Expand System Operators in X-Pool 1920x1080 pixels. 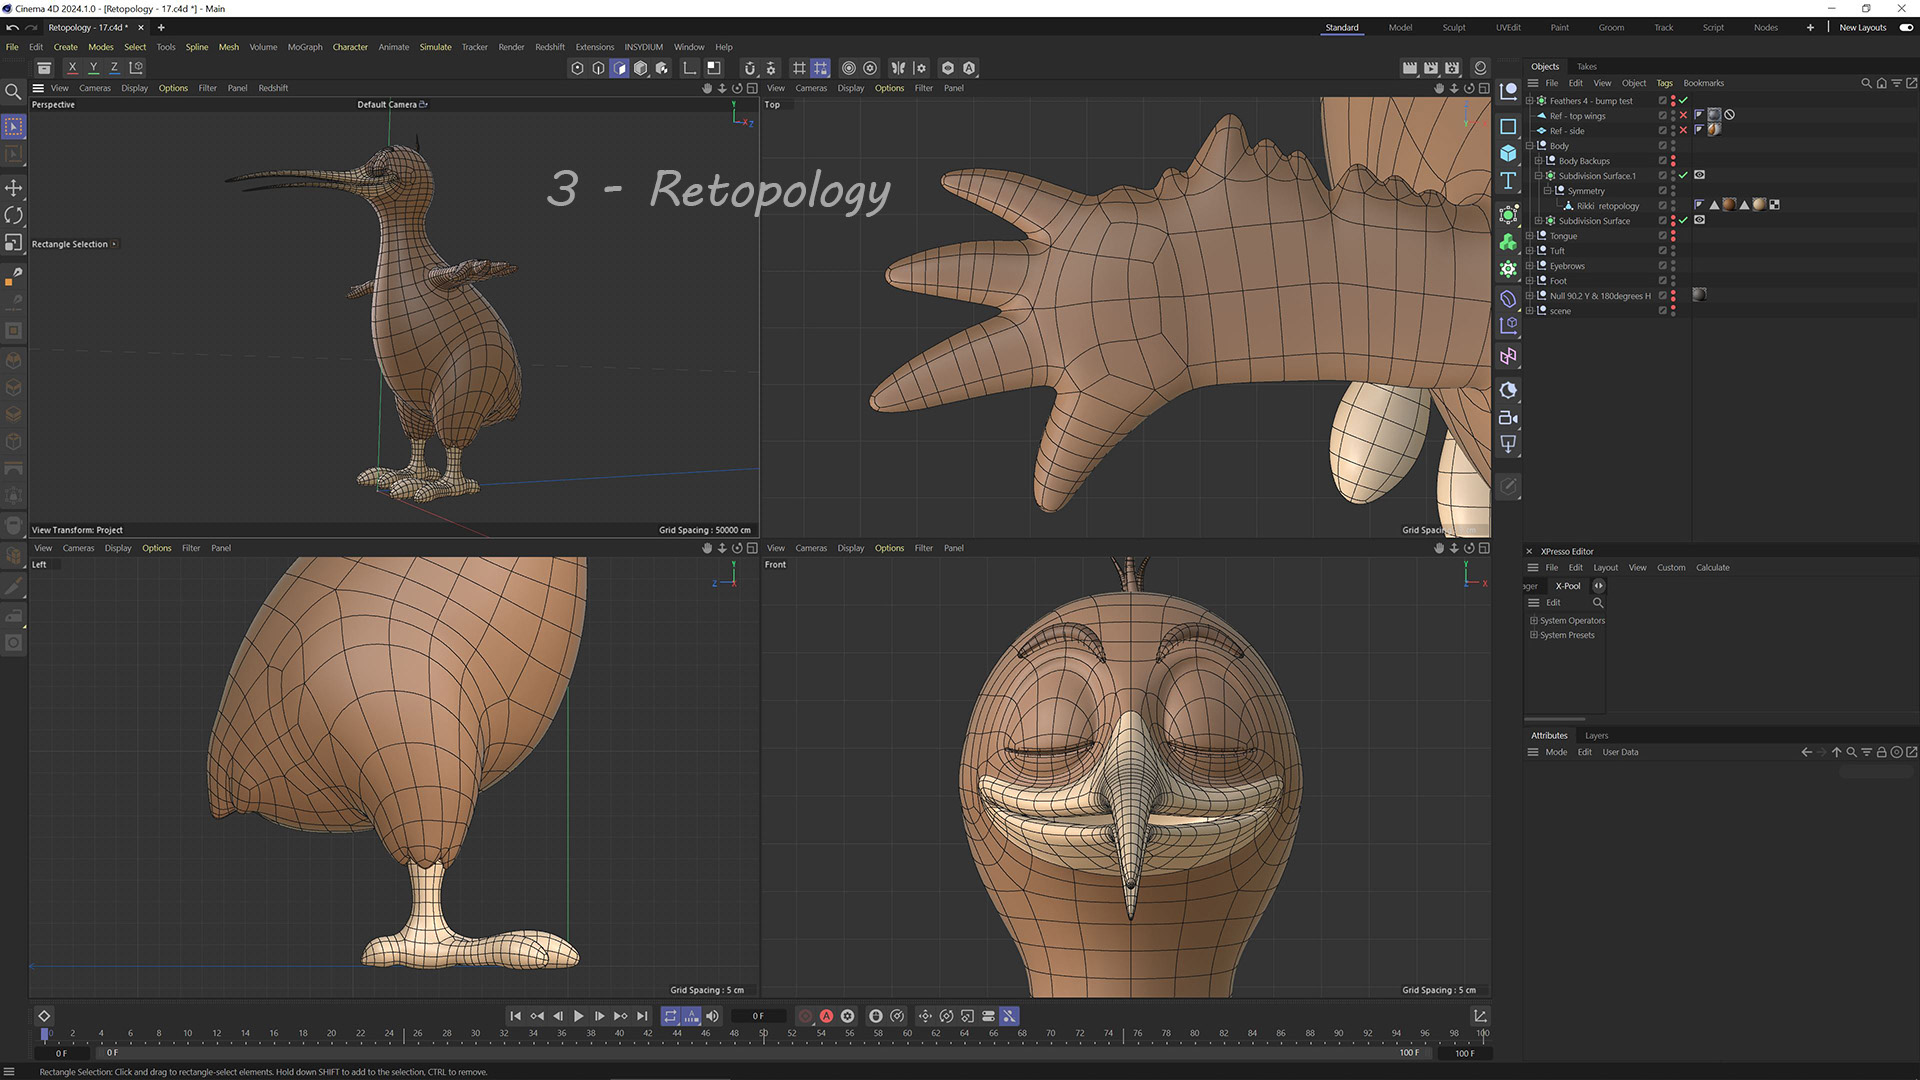click(x=1533, y=621)
